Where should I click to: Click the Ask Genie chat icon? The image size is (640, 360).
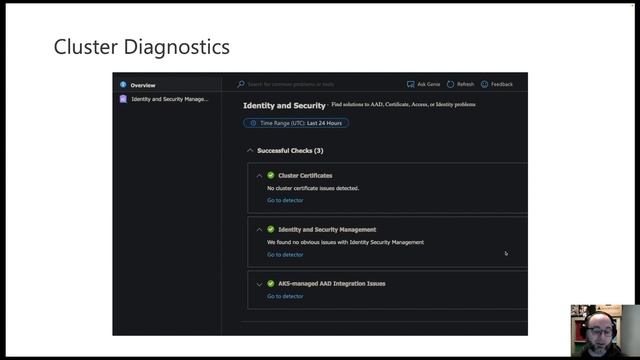(x=411, y=84)
